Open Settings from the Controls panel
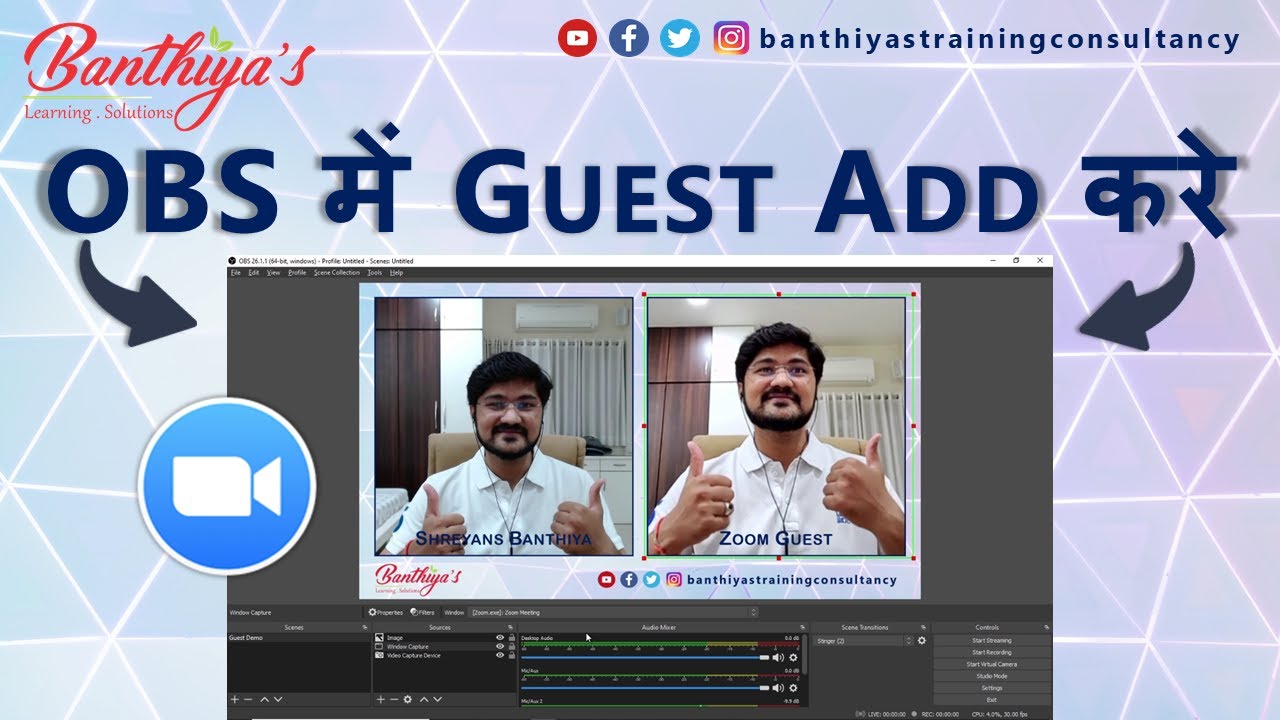 [x=991, y=688]
